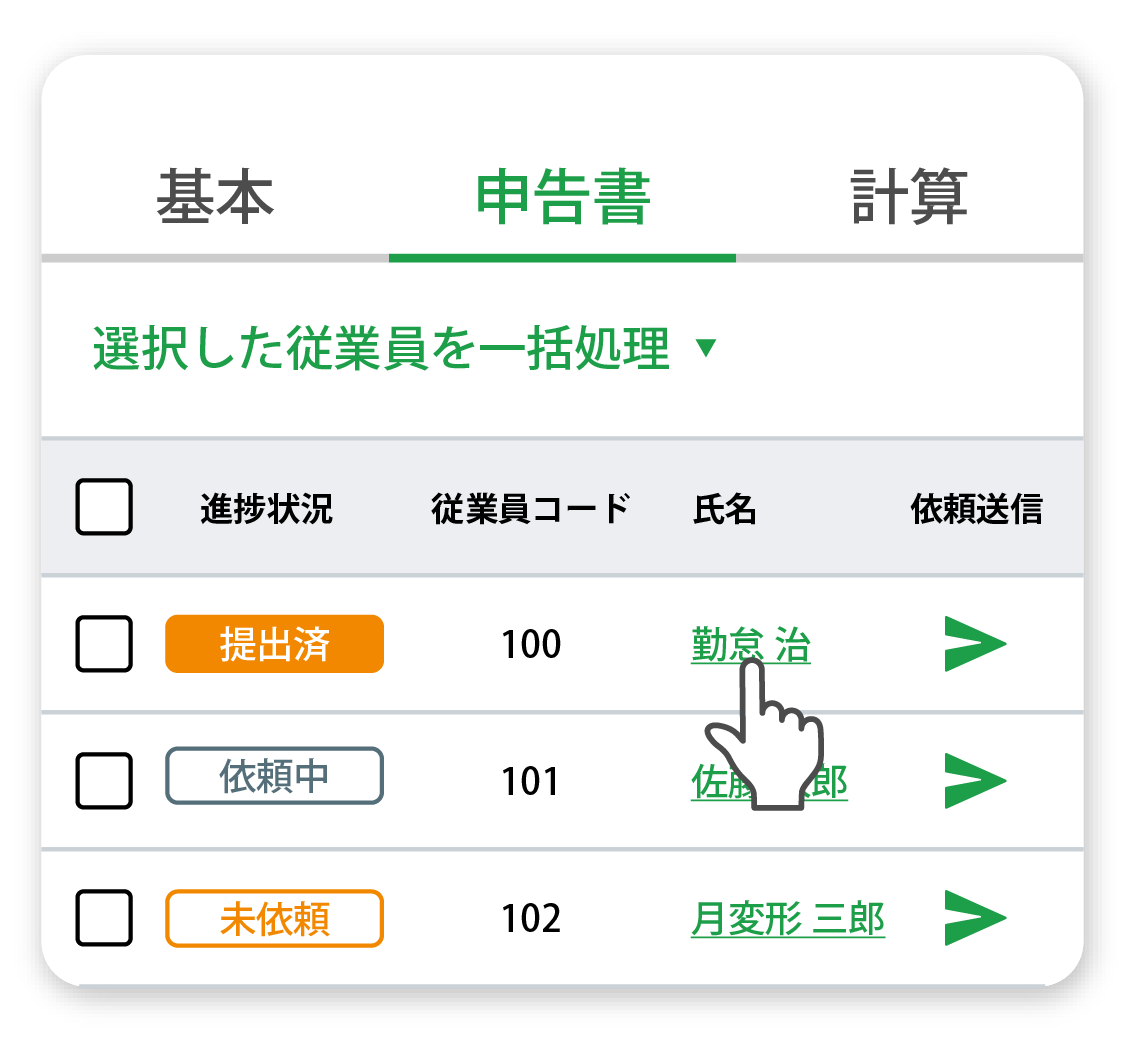Switch to the 基本 tab
This screenshot has width=1125, height=1042.
216,197
